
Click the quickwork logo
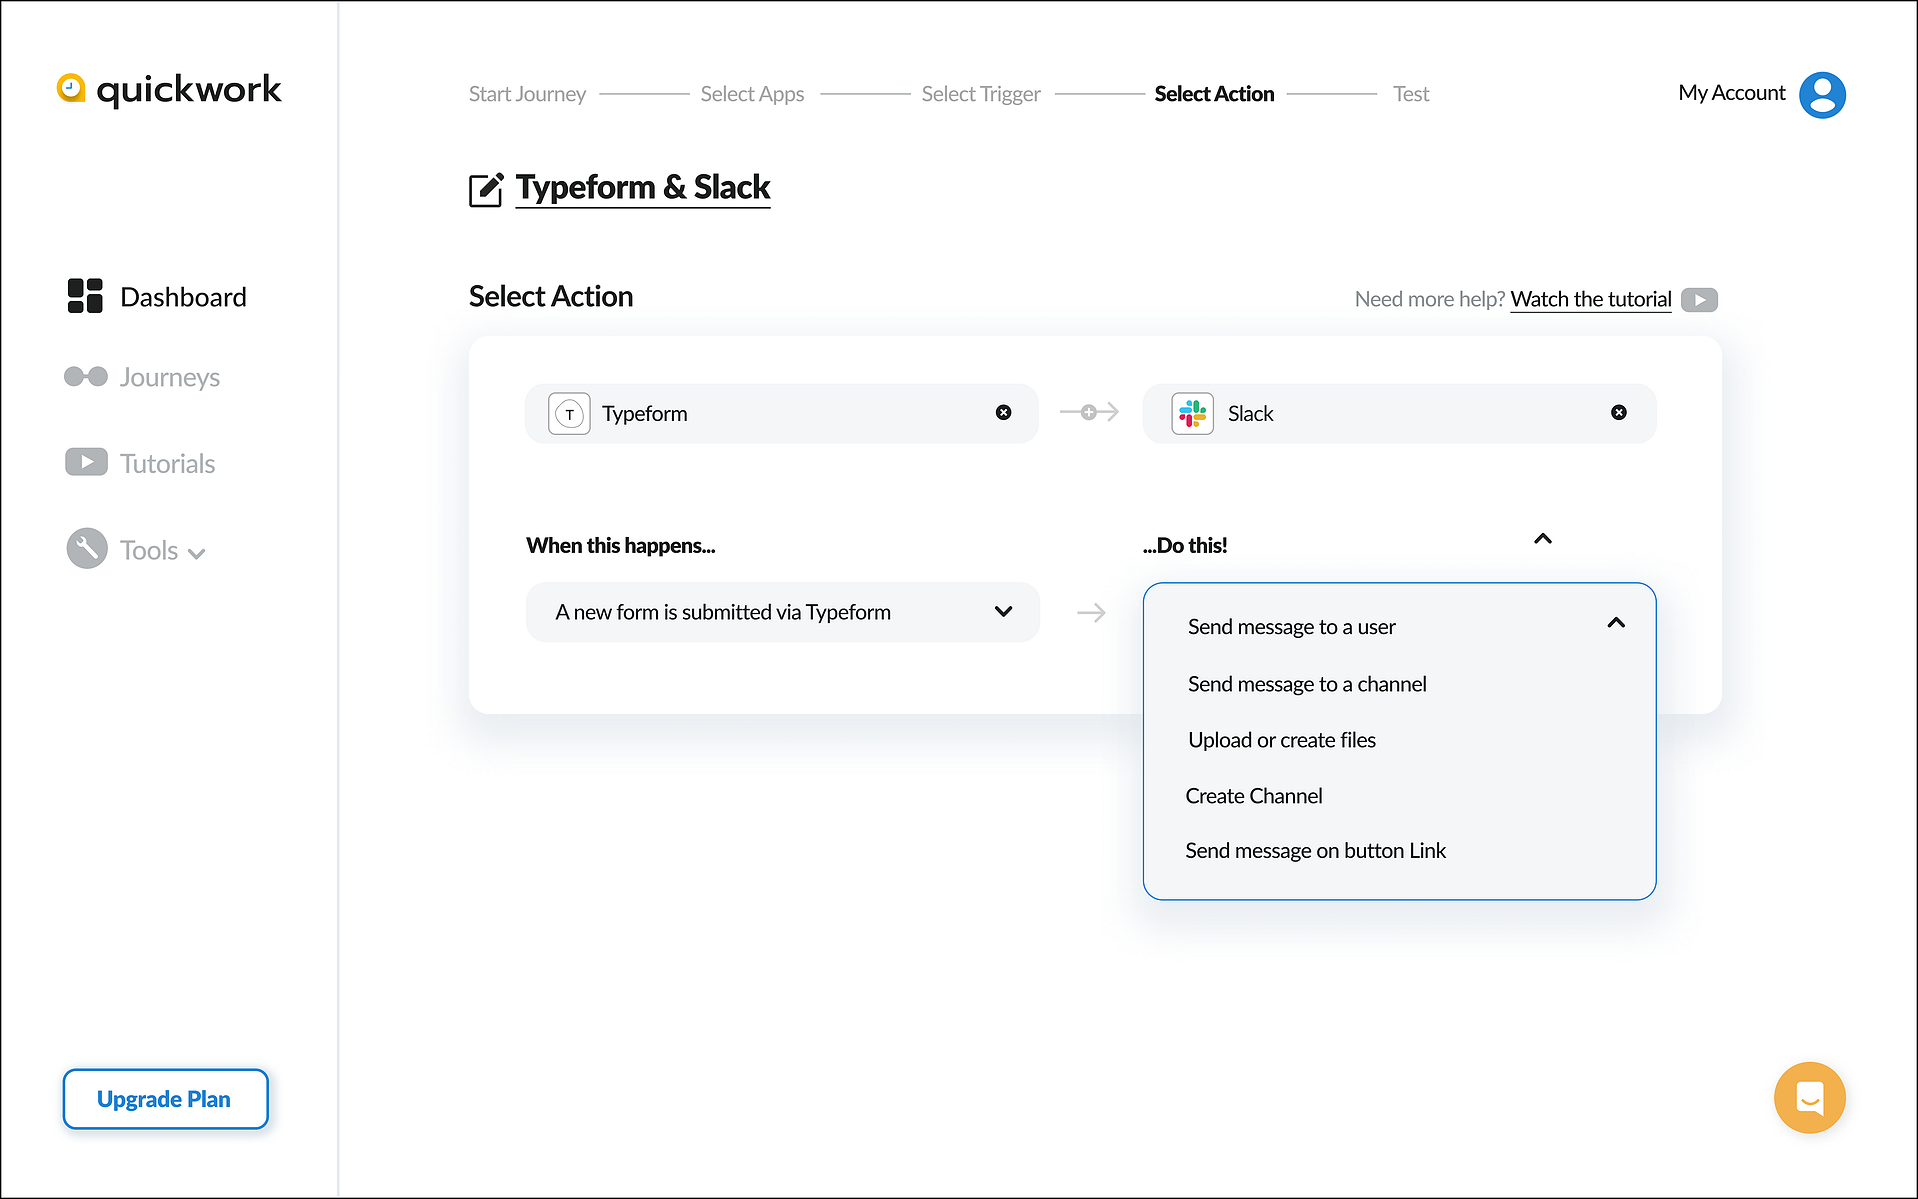[x=169, y=89]
